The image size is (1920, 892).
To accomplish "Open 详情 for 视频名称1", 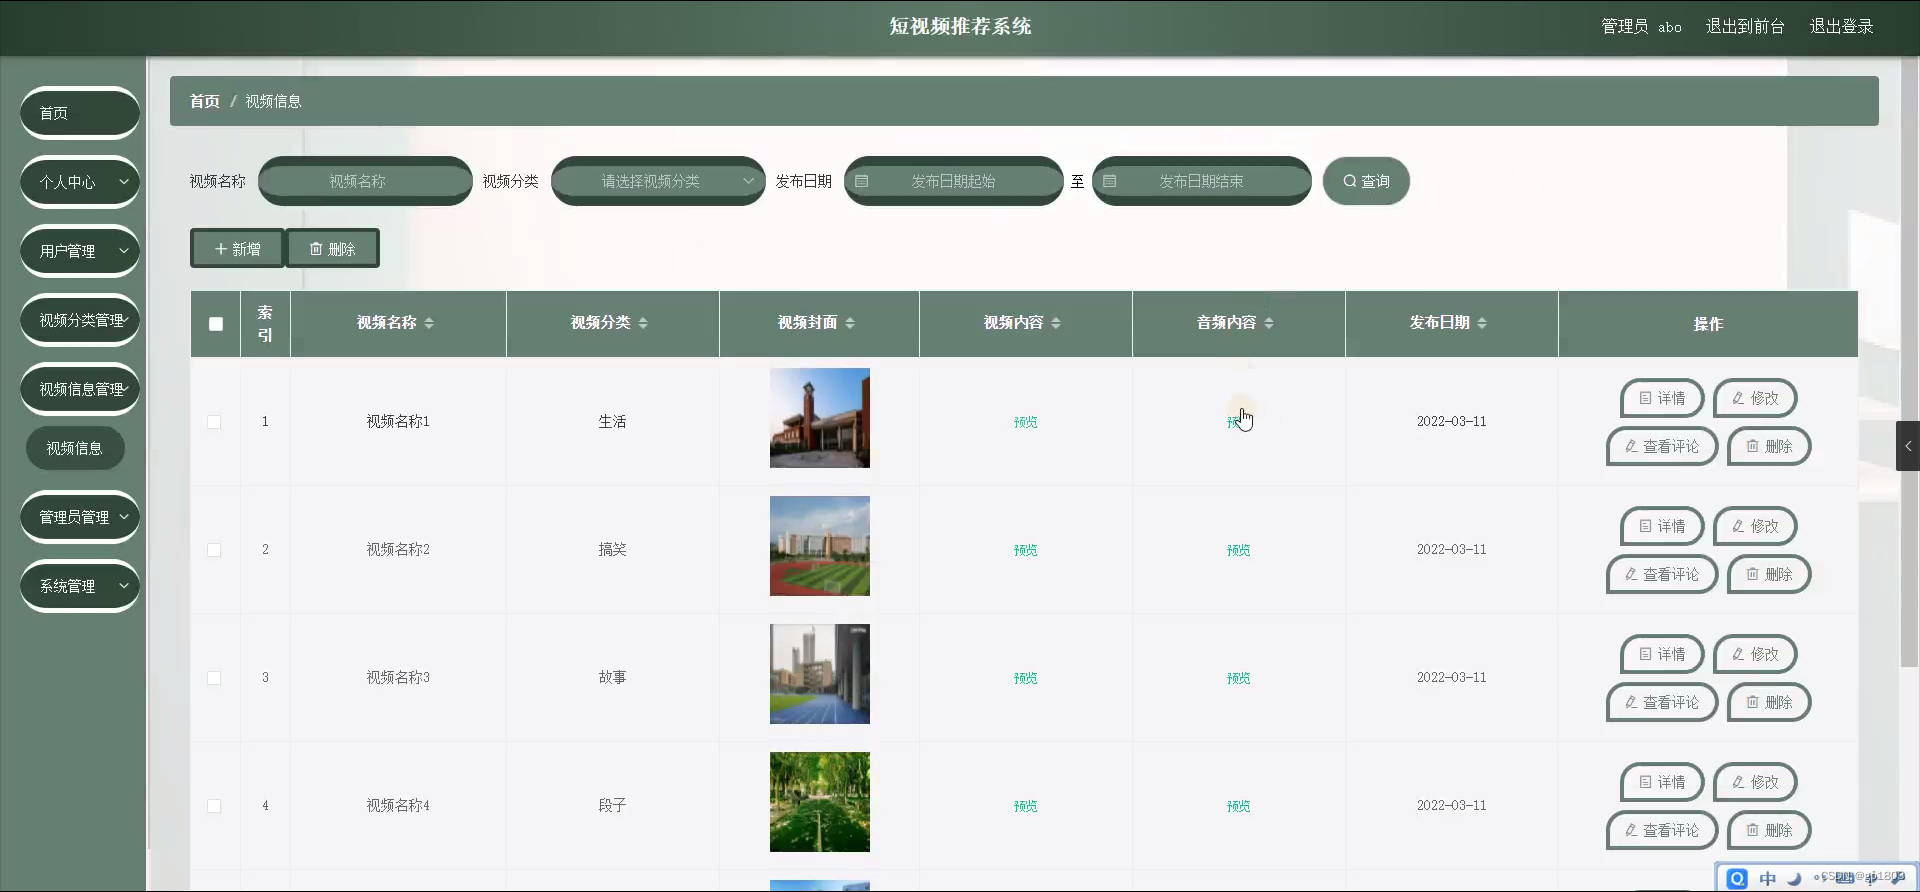I will (1662, 398).
